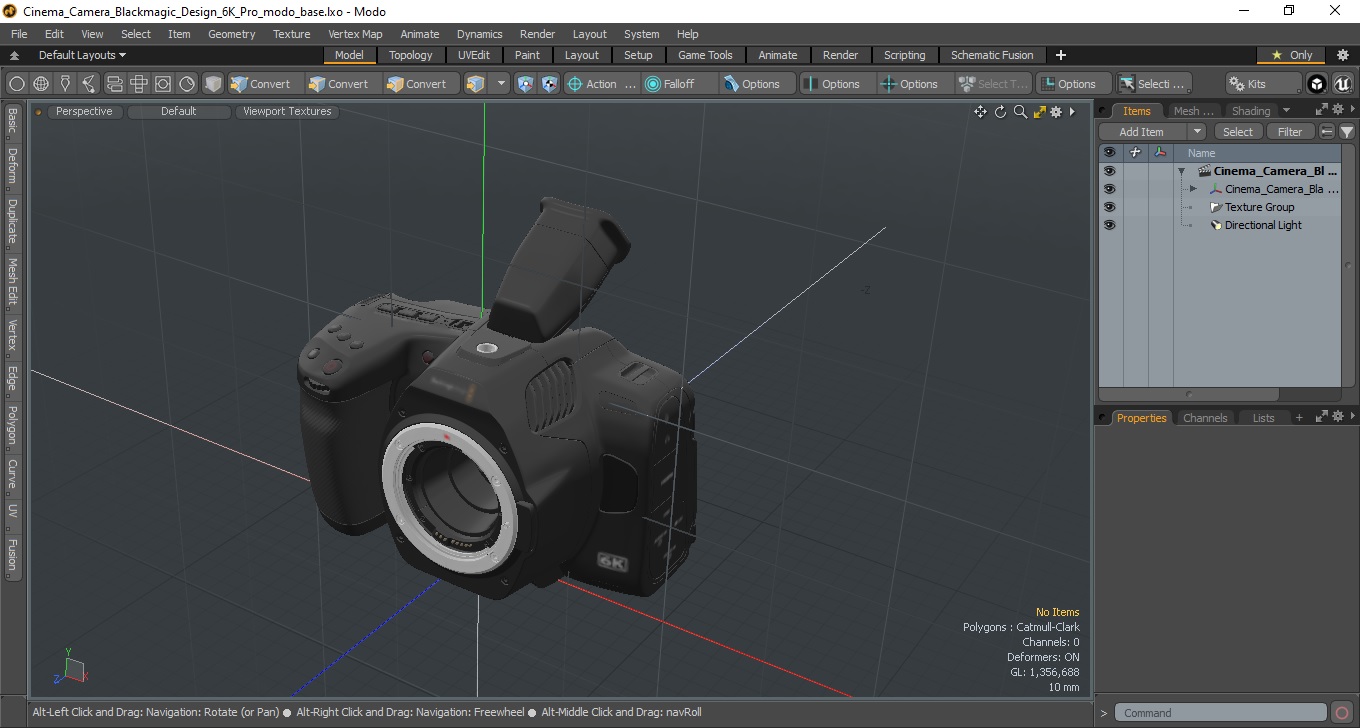1360x728 pixels.
Task: Toggle visibility of top Cinema_Camera scene item
Action: pyautogui.click(x=1109, y=171)
